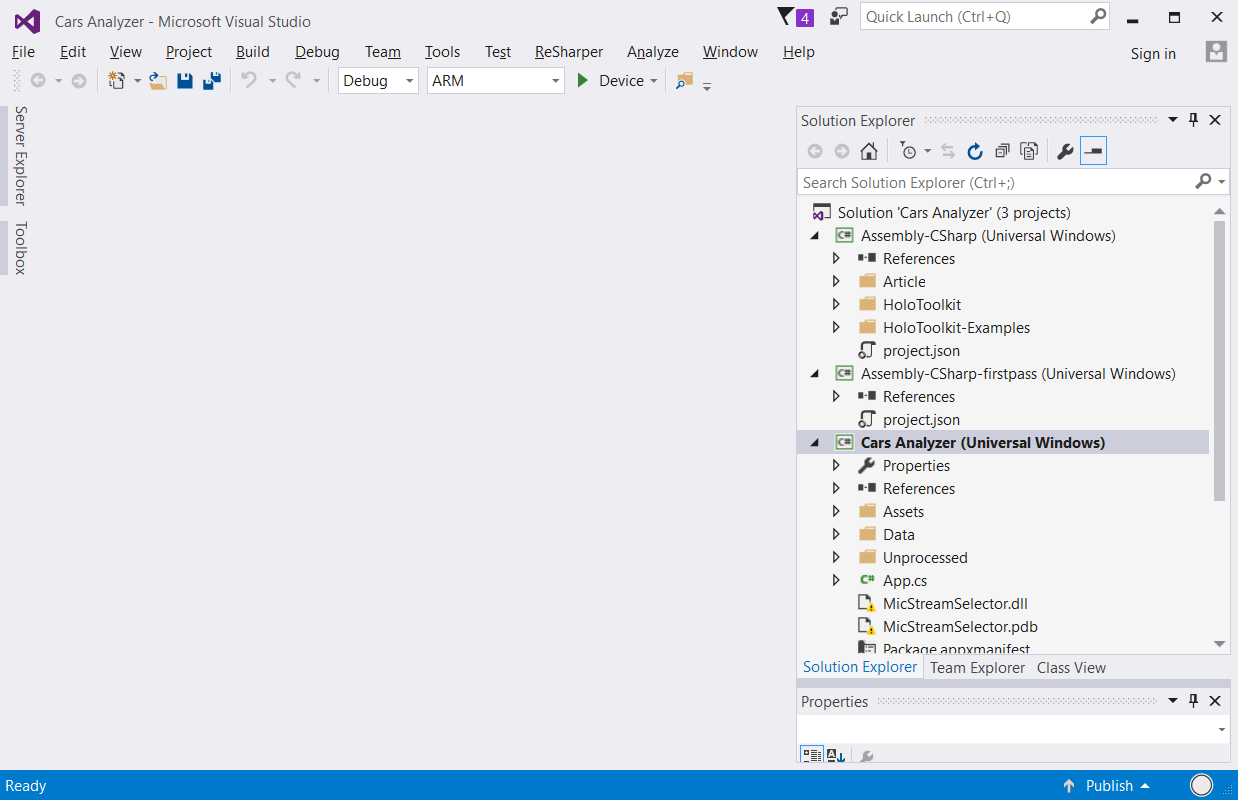Click the New Project toolbar icon
This screenshot has width=1238, height=800.
117,81
